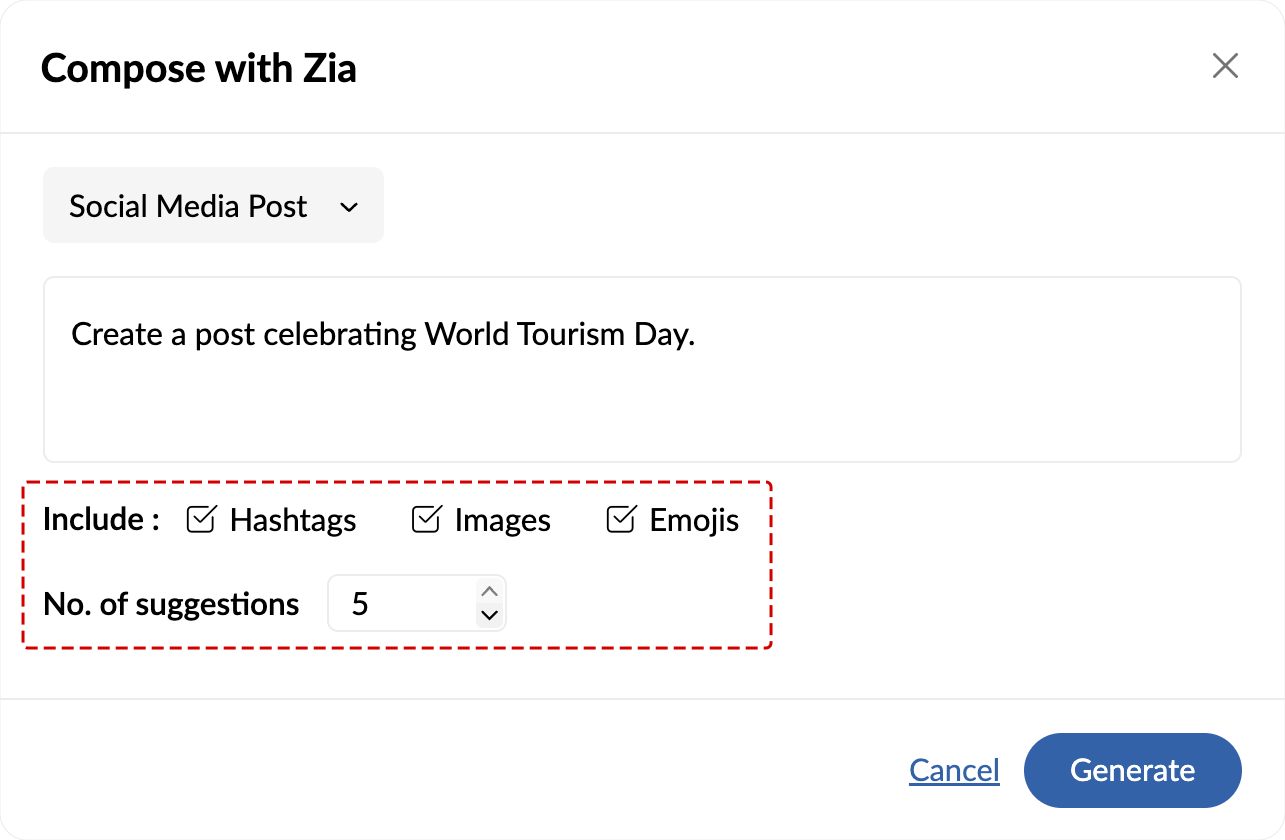Disable the Emojis checkbox
The height and width of the screenshot is (840, 1285).
click(621, 520)
